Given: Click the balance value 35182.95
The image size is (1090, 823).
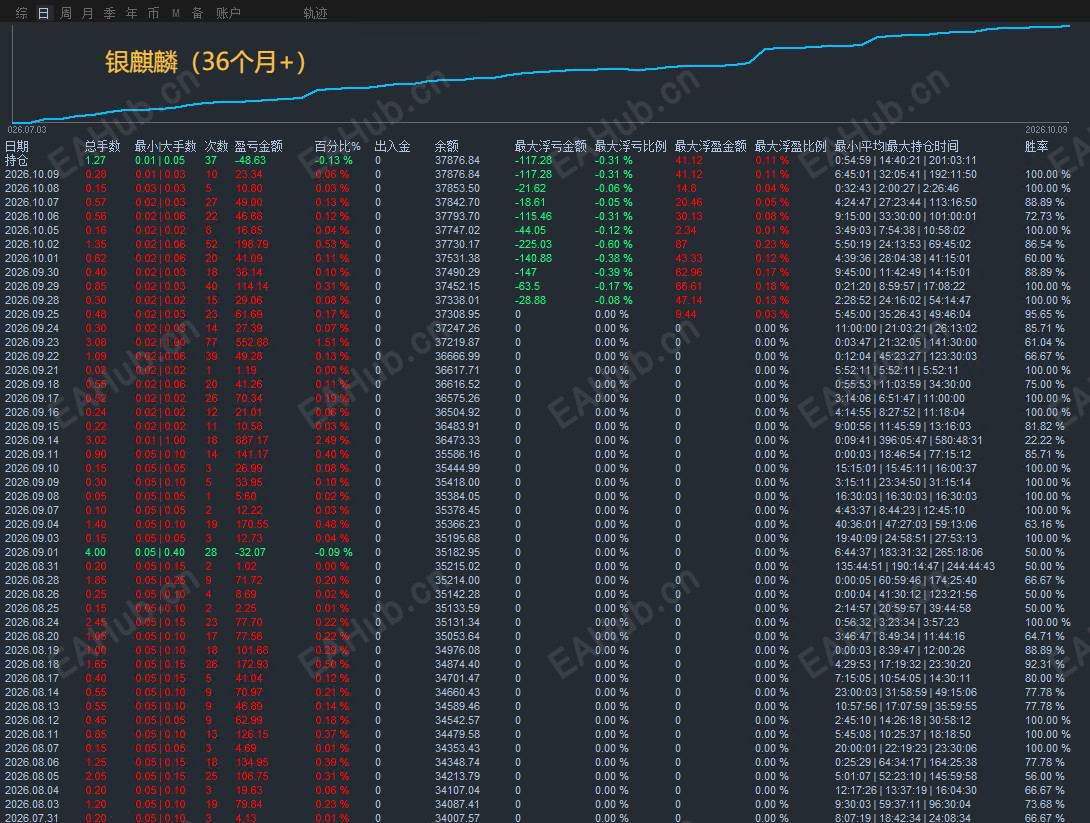Looking at the screenshot, I should tap(457, 552).
